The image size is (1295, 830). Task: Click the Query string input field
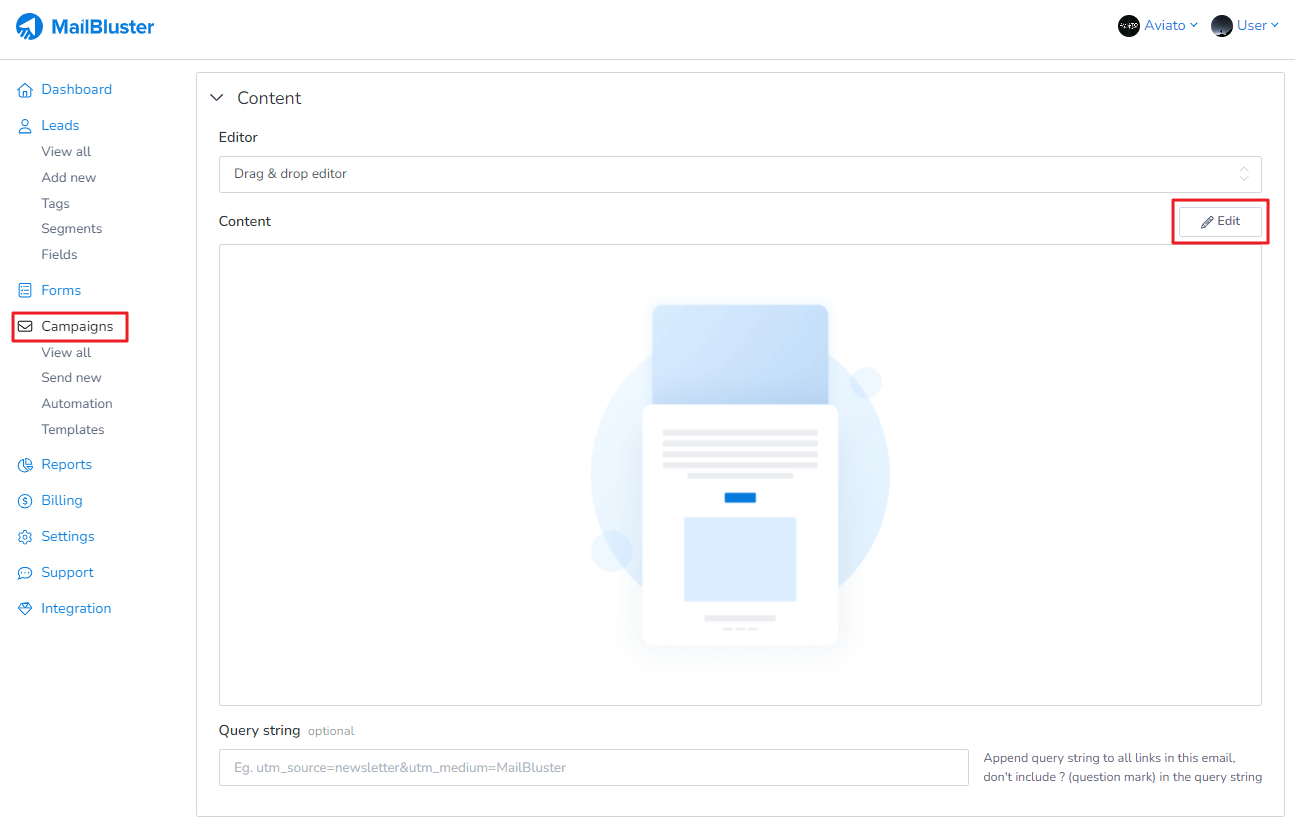[593, 768]
